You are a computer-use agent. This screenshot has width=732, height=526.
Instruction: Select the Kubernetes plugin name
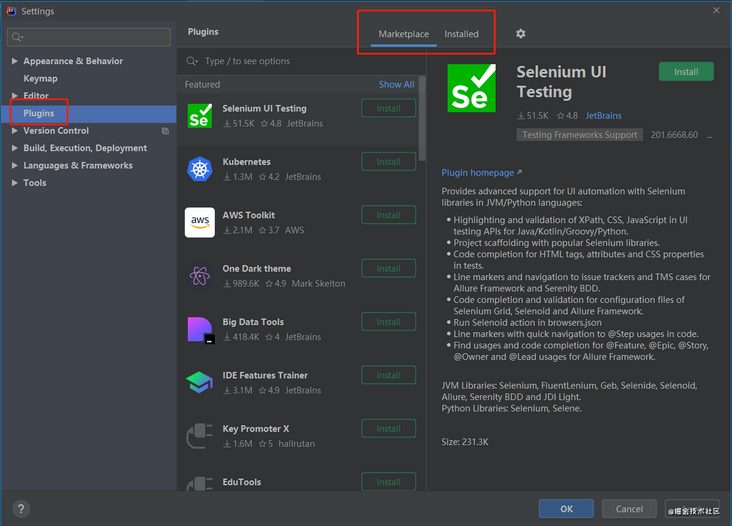246,162
